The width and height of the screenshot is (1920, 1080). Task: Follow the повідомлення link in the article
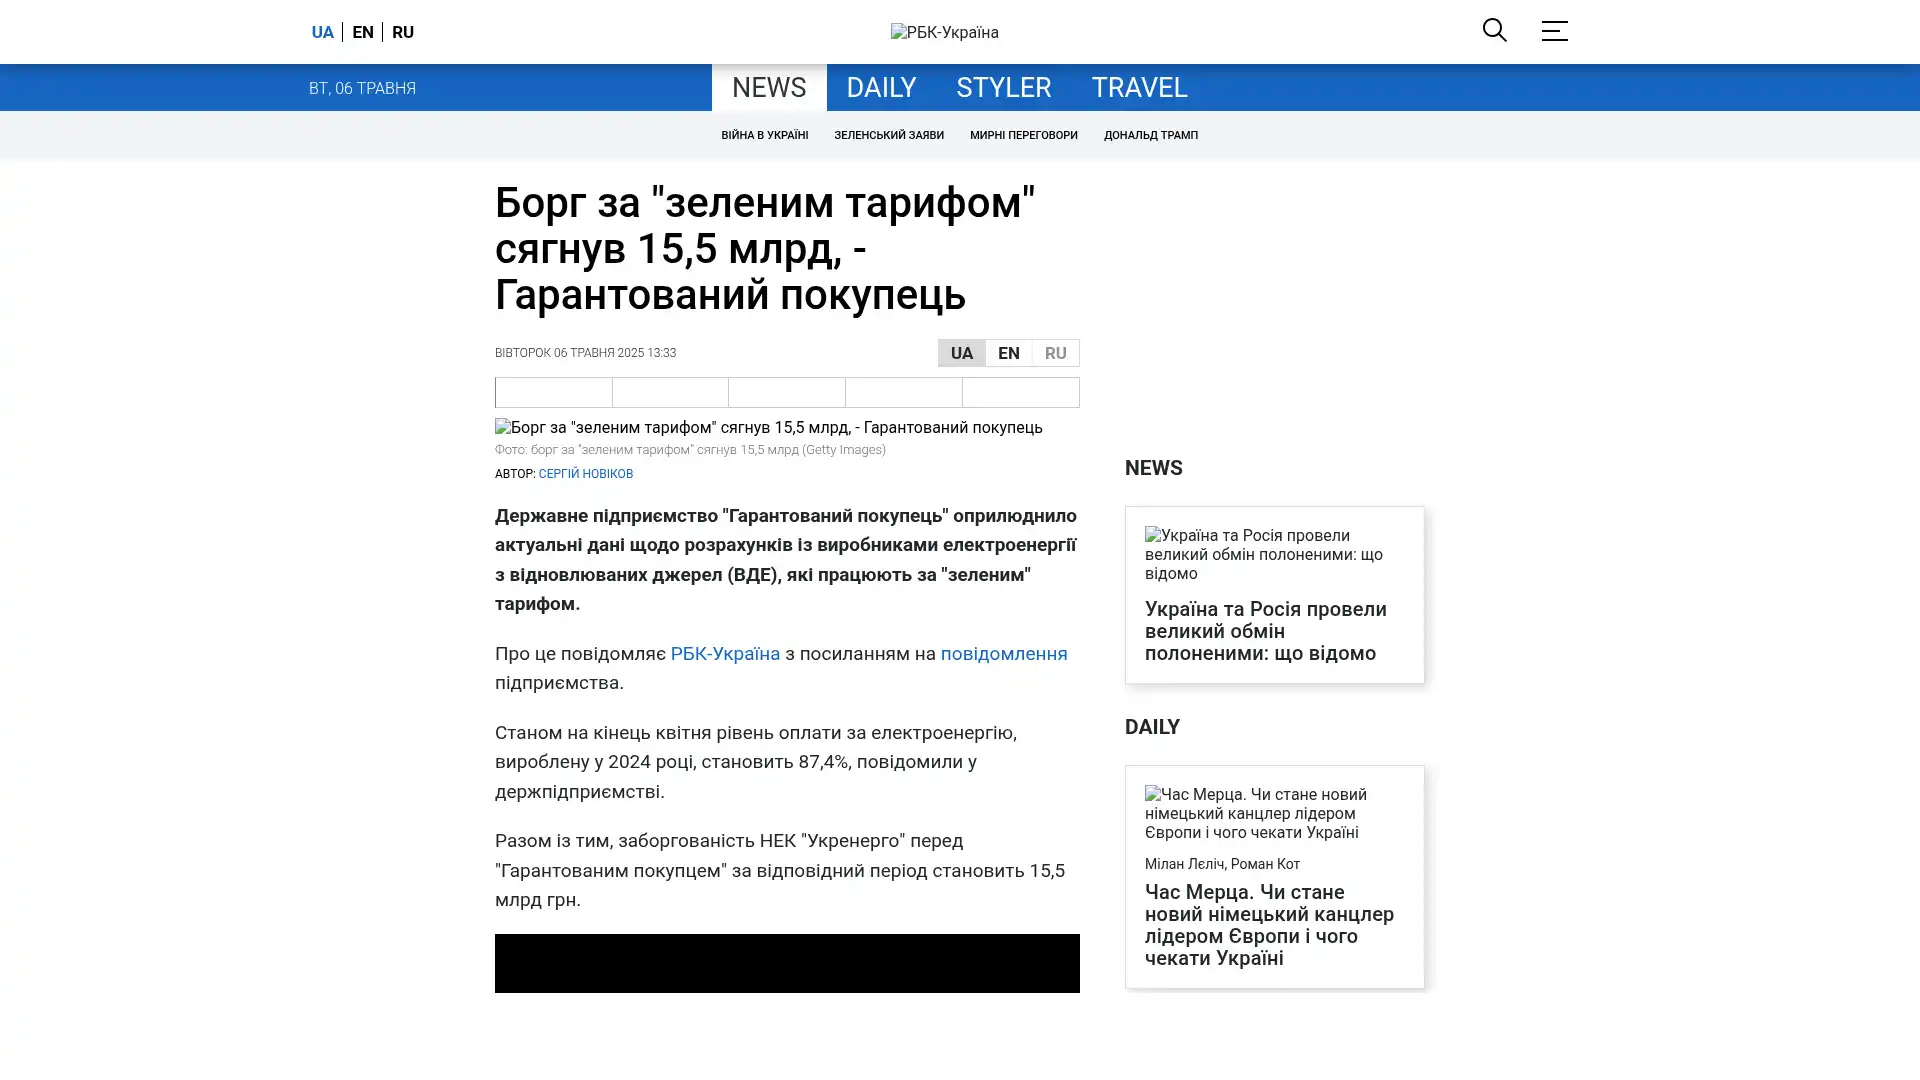coord(1003,654)
